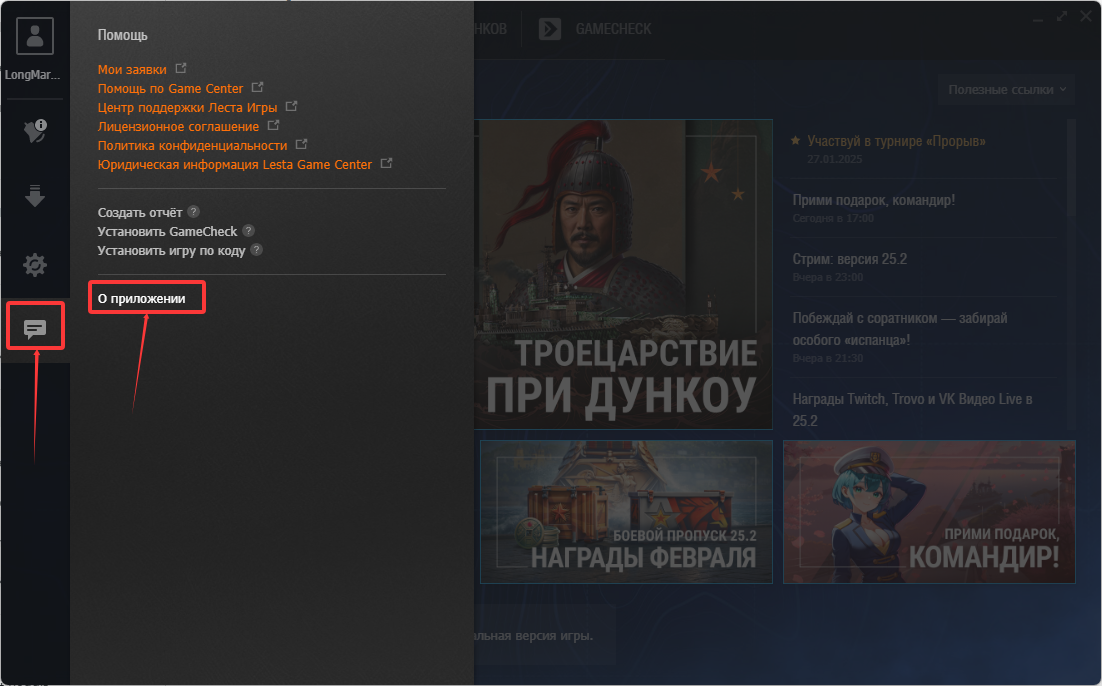Open news Побеждай с соратником — забирай особого «испанца»
Screen dimensions: 1102x686
click(900, 329)
